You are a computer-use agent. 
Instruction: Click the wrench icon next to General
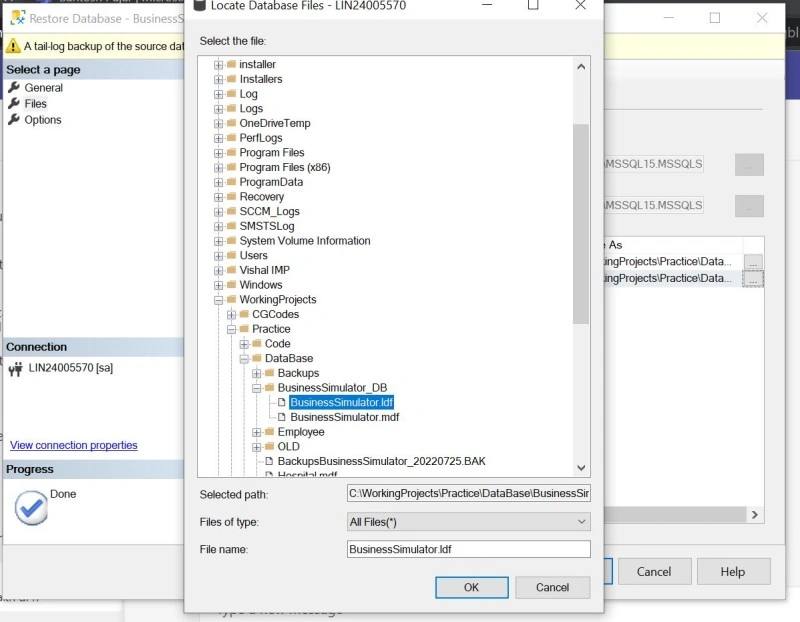[x=14, y=87]
